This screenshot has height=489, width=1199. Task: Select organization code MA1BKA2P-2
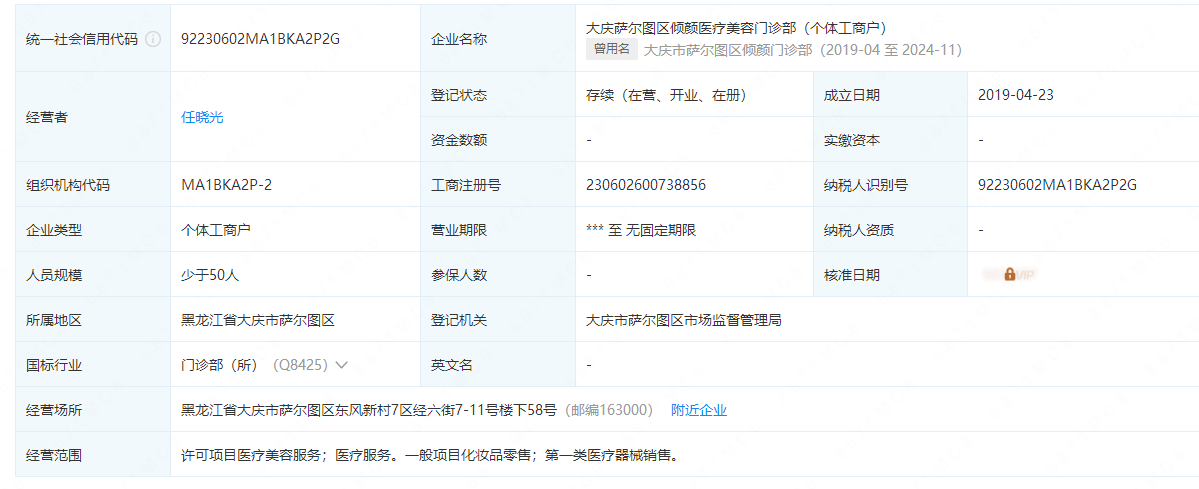[227, 185]
